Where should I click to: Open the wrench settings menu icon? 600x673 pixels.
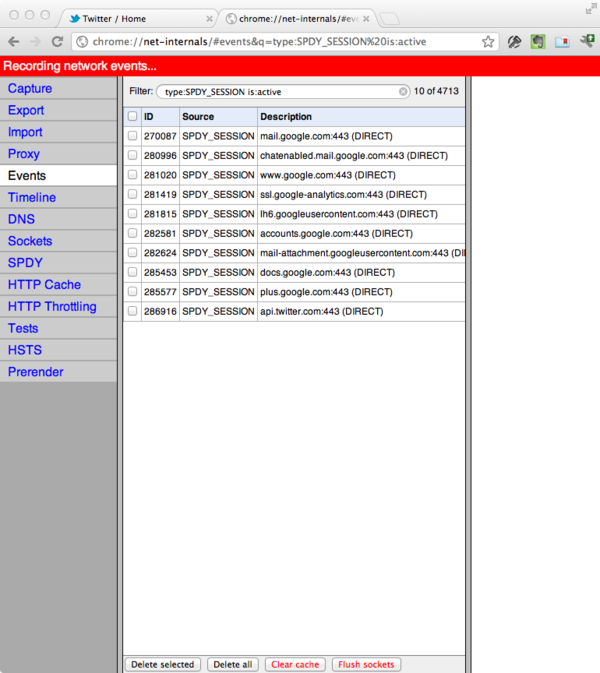(x=587, y=41)
